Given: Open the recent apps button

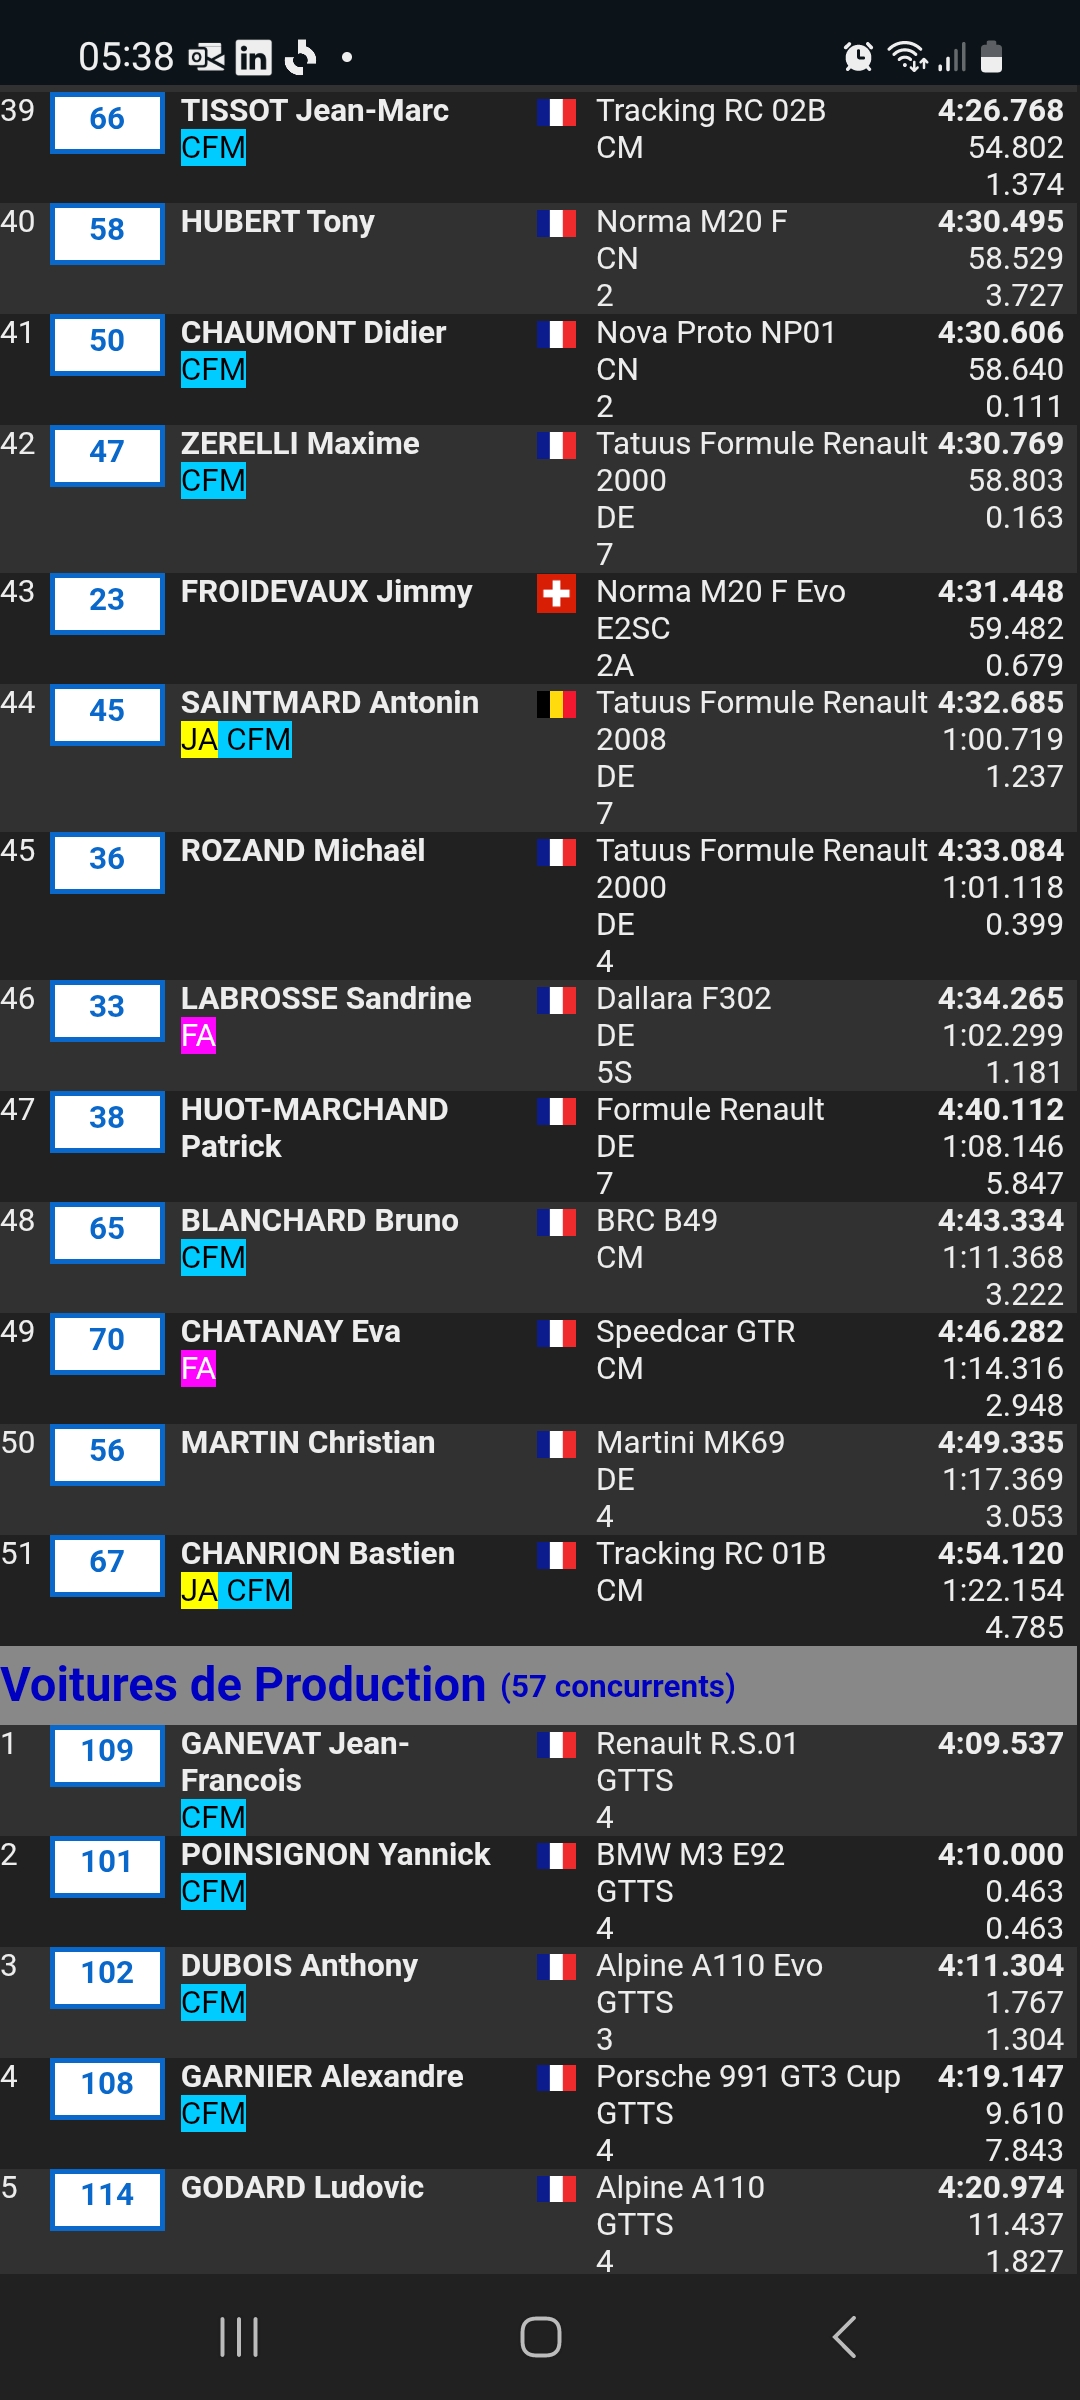Looking at the screenshot, I should point(239,2337).
